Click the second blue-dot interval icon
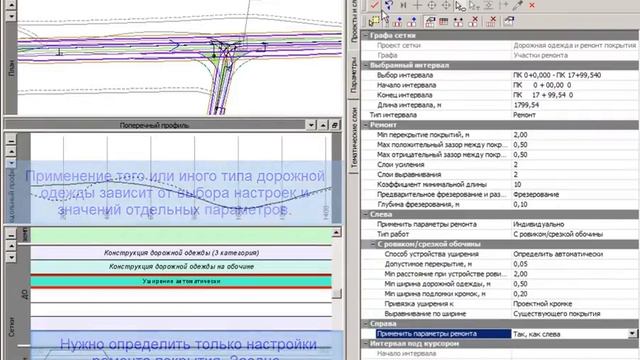The width and height of the screenshot is (640, 360). coord(412,22)
